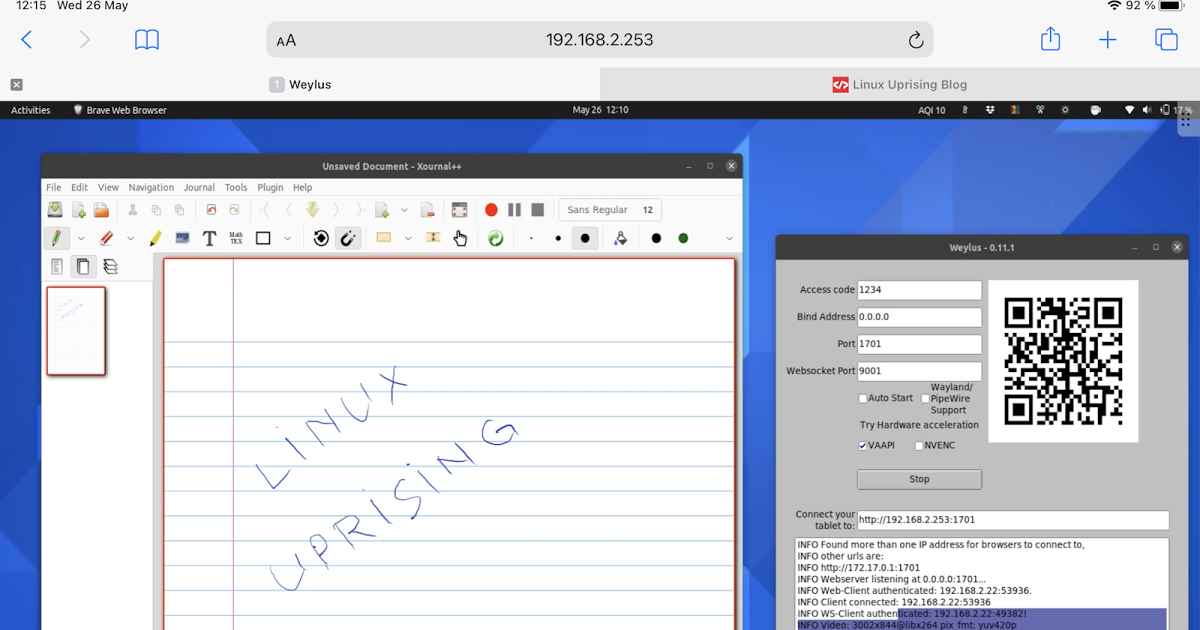
Task: Select the page 1 thumbnail in sidebar
Action: click(76, 331)
